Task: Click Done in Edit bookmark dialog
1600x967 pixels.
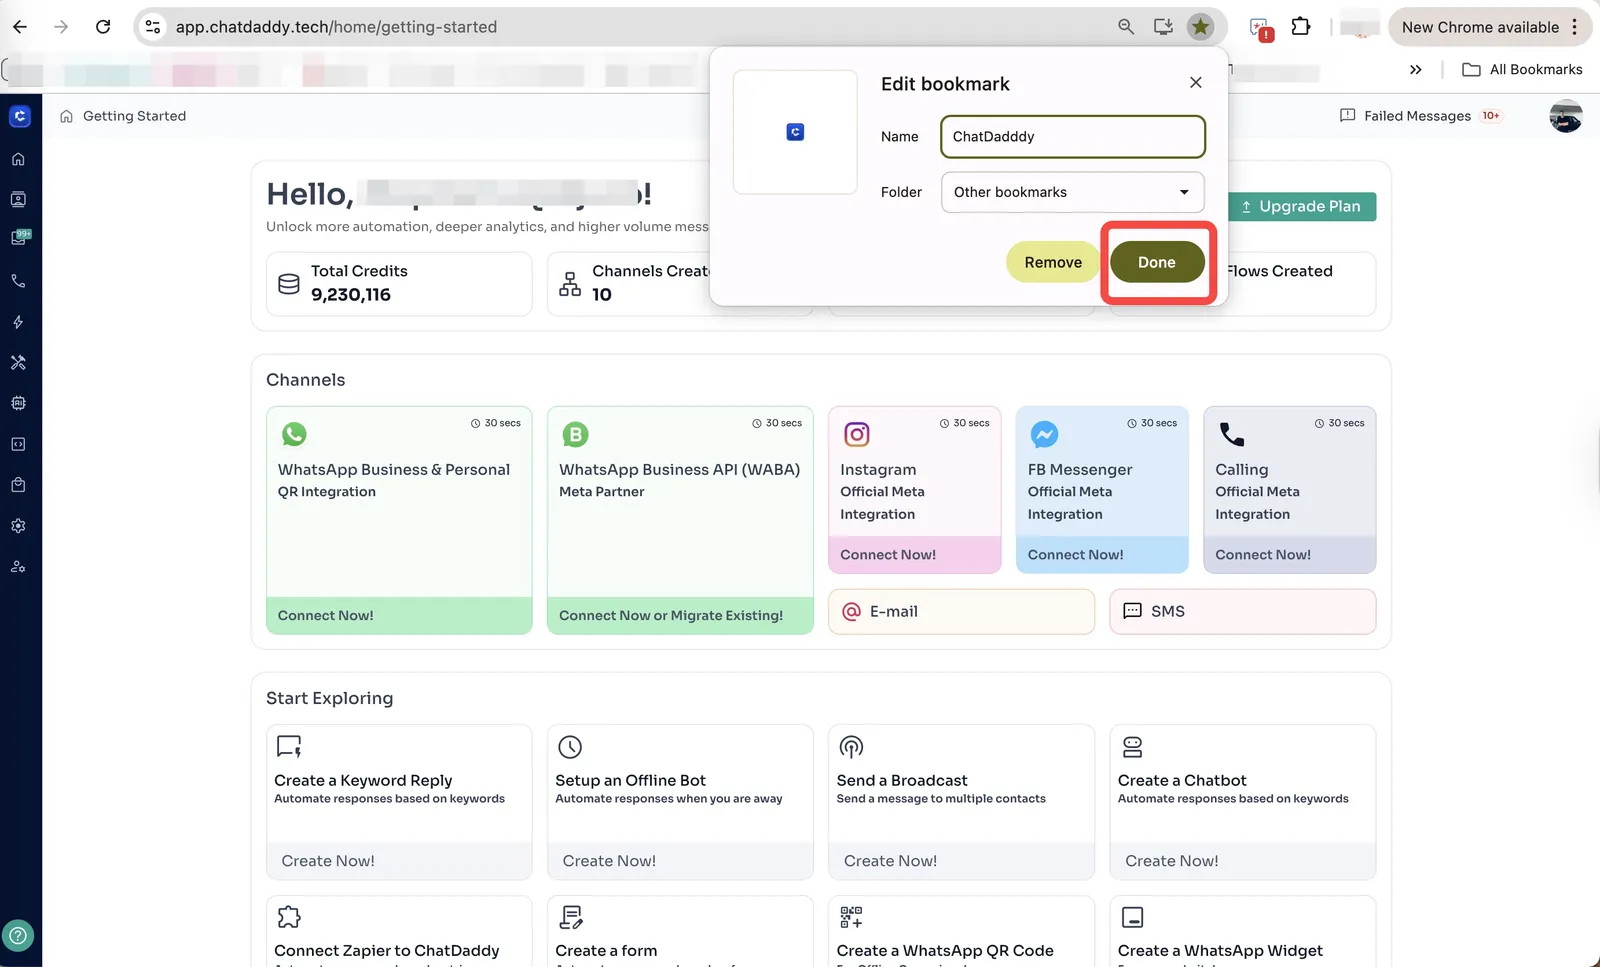Action: 1157,262
